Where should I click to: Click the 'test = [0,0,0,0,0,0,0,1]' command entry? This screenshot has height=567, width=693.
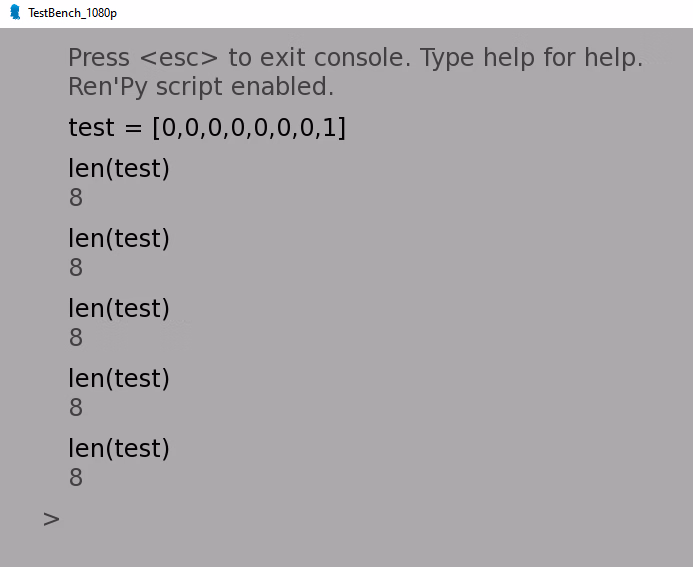(207, 127)
